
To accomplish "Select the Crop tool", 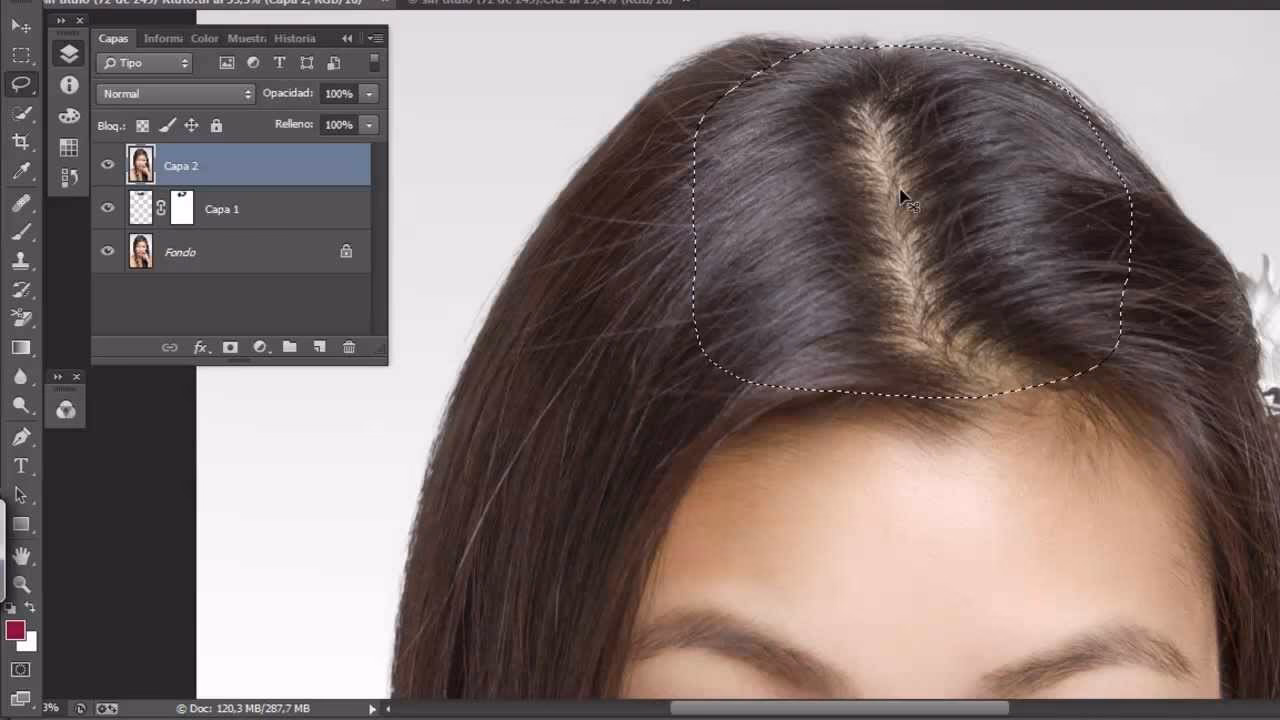I will click(x=22, y=142).
